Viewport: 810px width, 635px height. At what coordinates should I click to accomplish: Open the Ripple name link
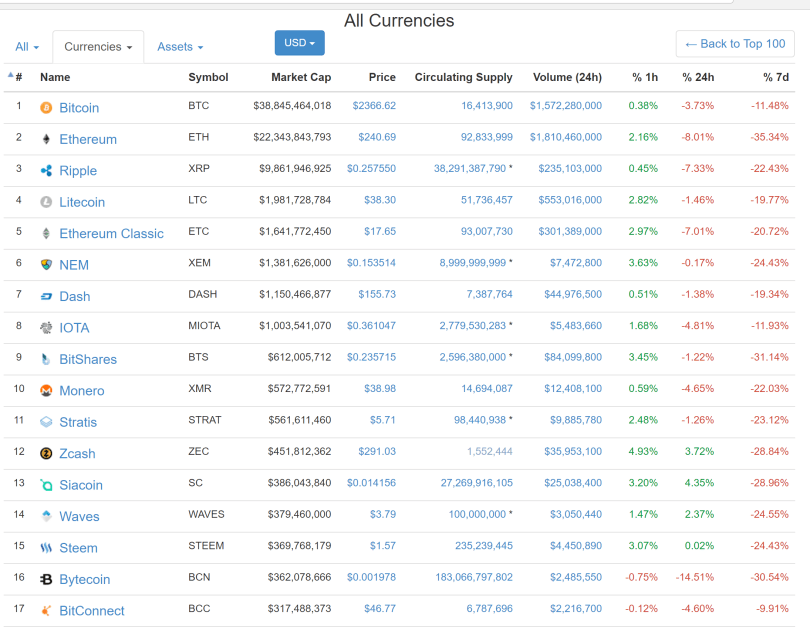tap(78, 171)
